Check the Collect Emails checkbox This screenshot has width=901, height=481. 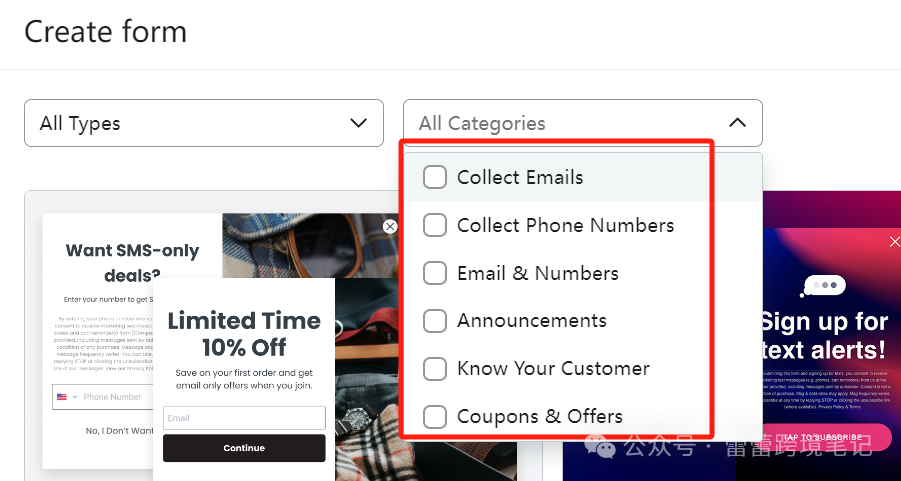pyautogui.click(x=435, y=177)
